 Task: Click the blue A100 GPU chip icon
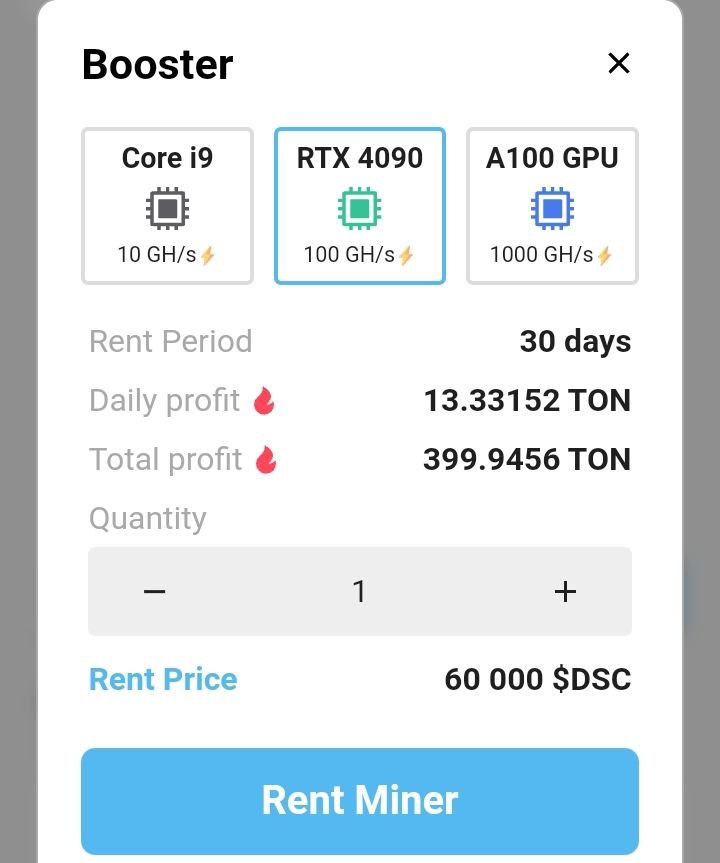552,209
